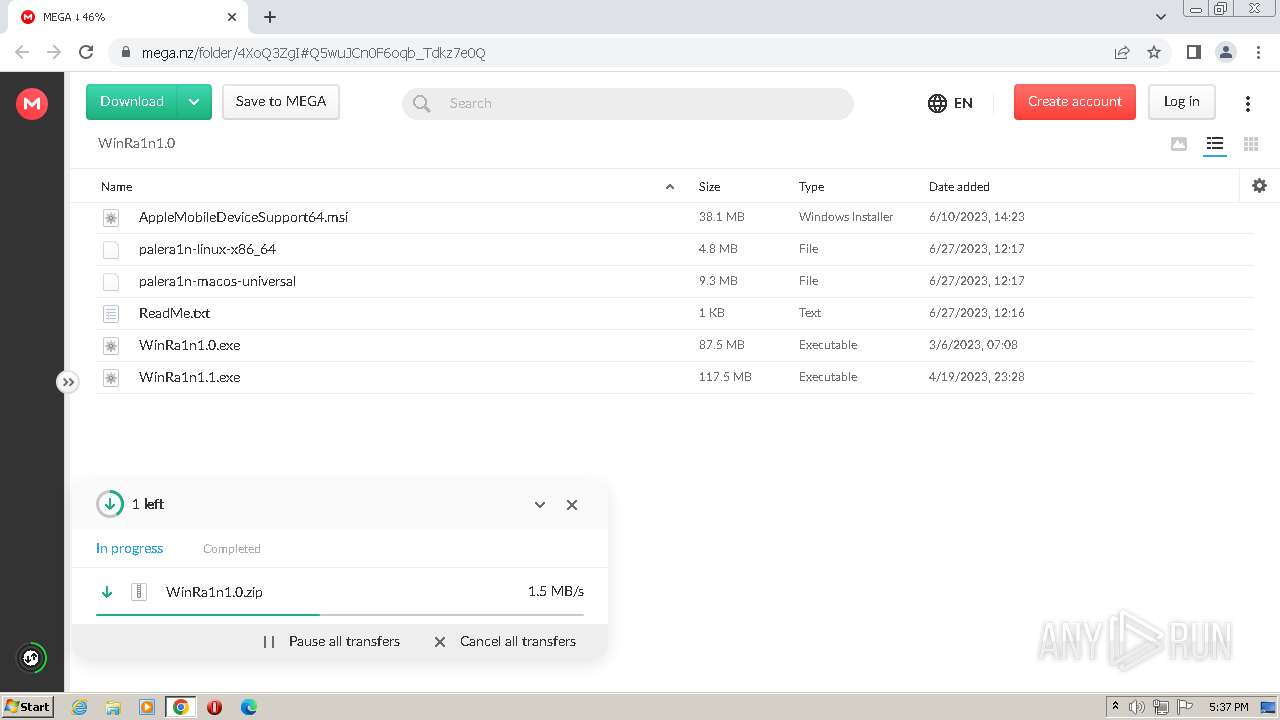The image size is (1280, 720).
Task: Click the Log in button
Action: (x=1182, y=102)
